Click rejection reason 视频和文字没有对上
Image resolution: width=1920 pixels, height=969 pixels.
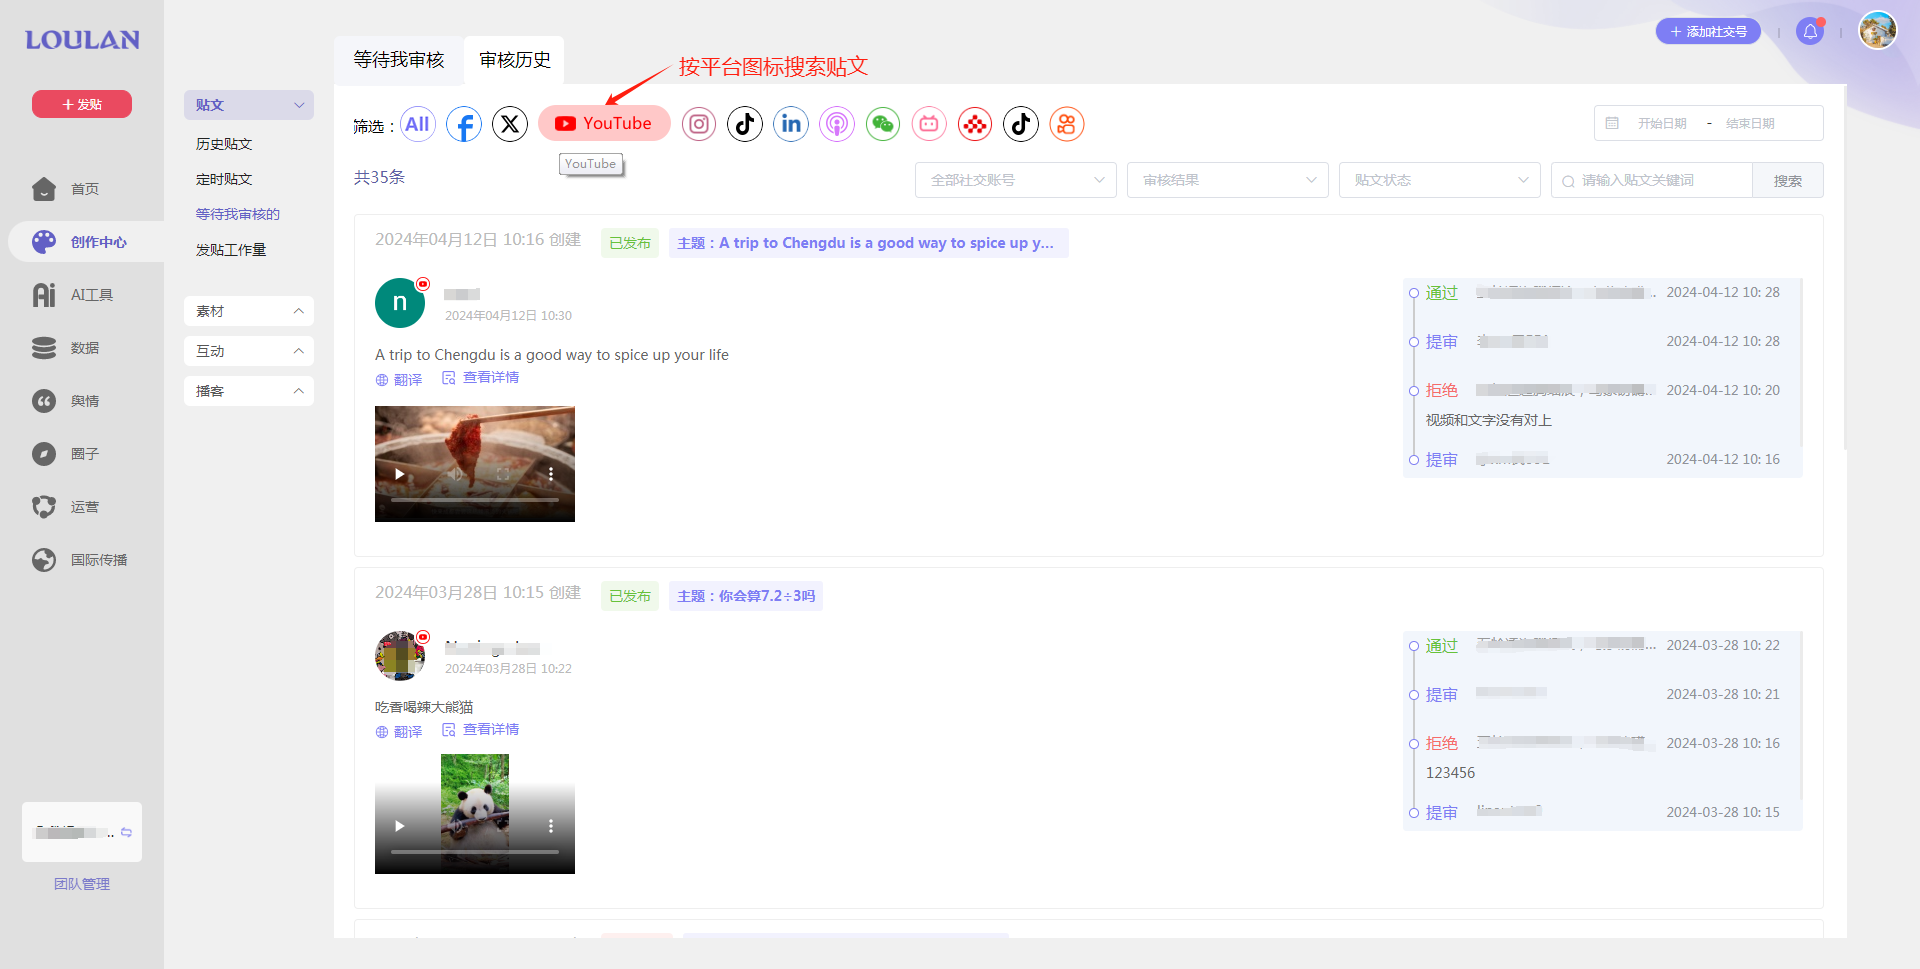pyautogui.click(x=1489, y=420)
